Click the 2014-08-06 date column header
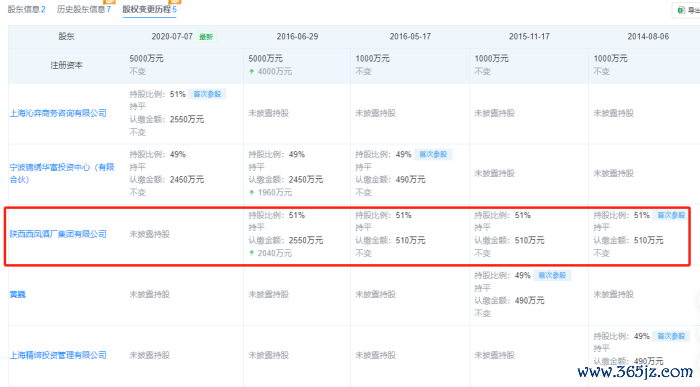 [x=648, y=37]
